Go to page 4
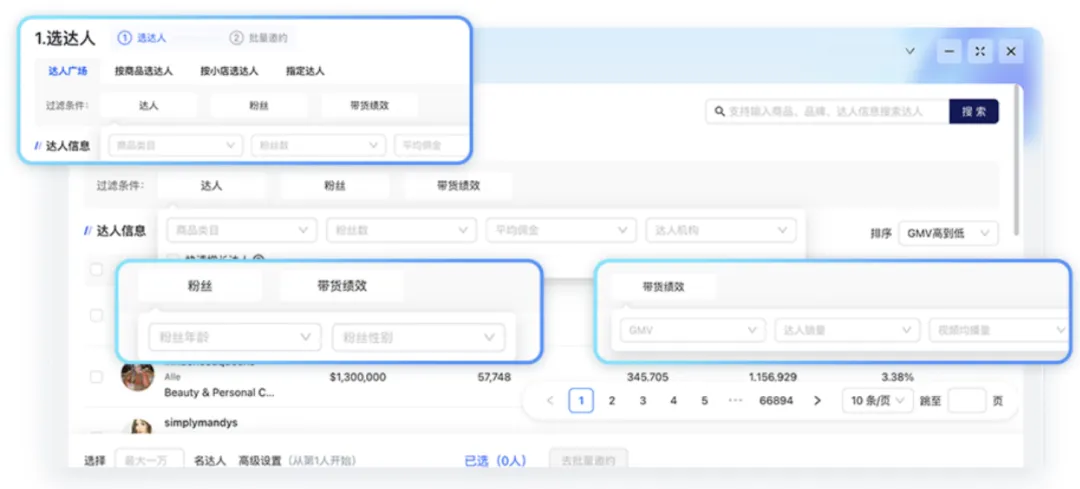 674,400
